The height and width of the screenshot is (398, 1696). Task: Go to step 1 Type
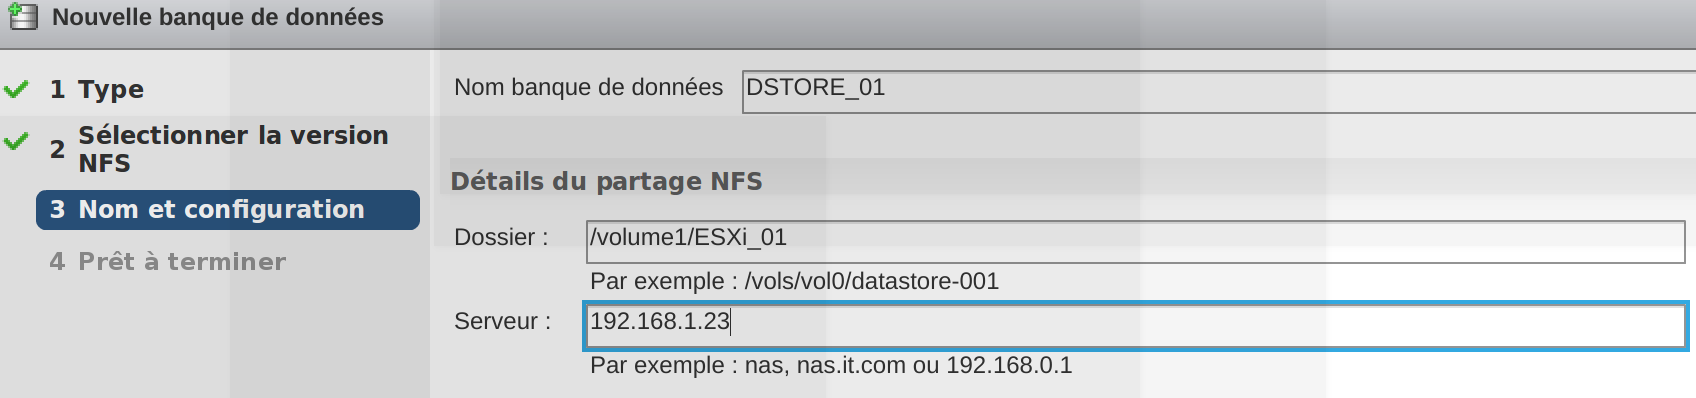click(97, 89)
